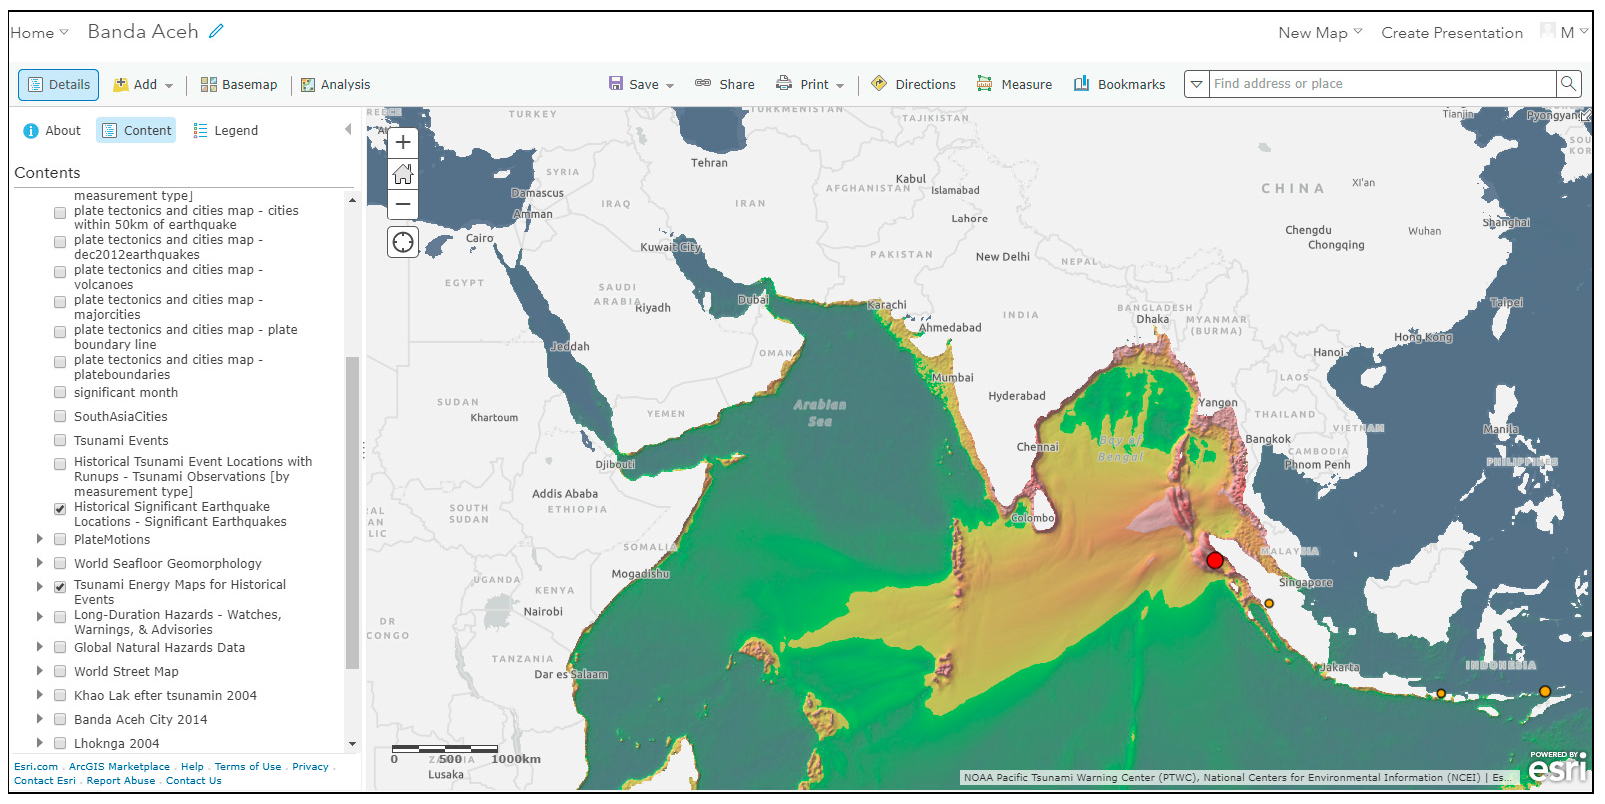Open the Measure tool
Viewport: 1605px width, 804px height.
click(x=1014, y=85)
